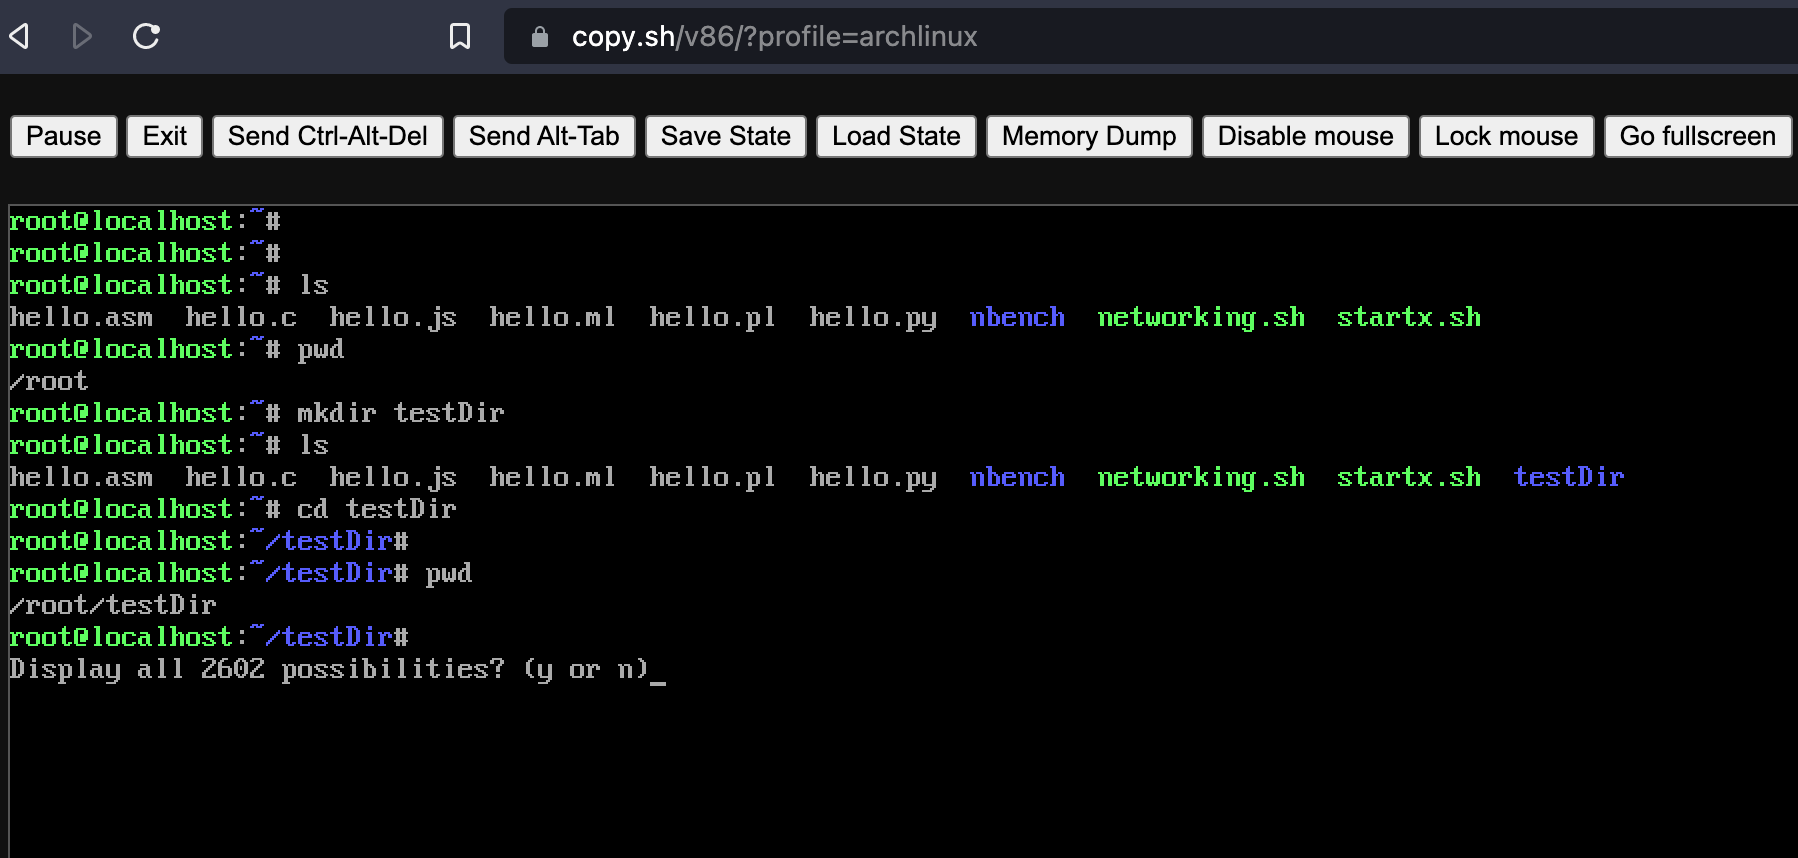This screenshot has width=1798, height=858.
Task: Click the 'mkdir testDir' command text
Action: point(401,413)
